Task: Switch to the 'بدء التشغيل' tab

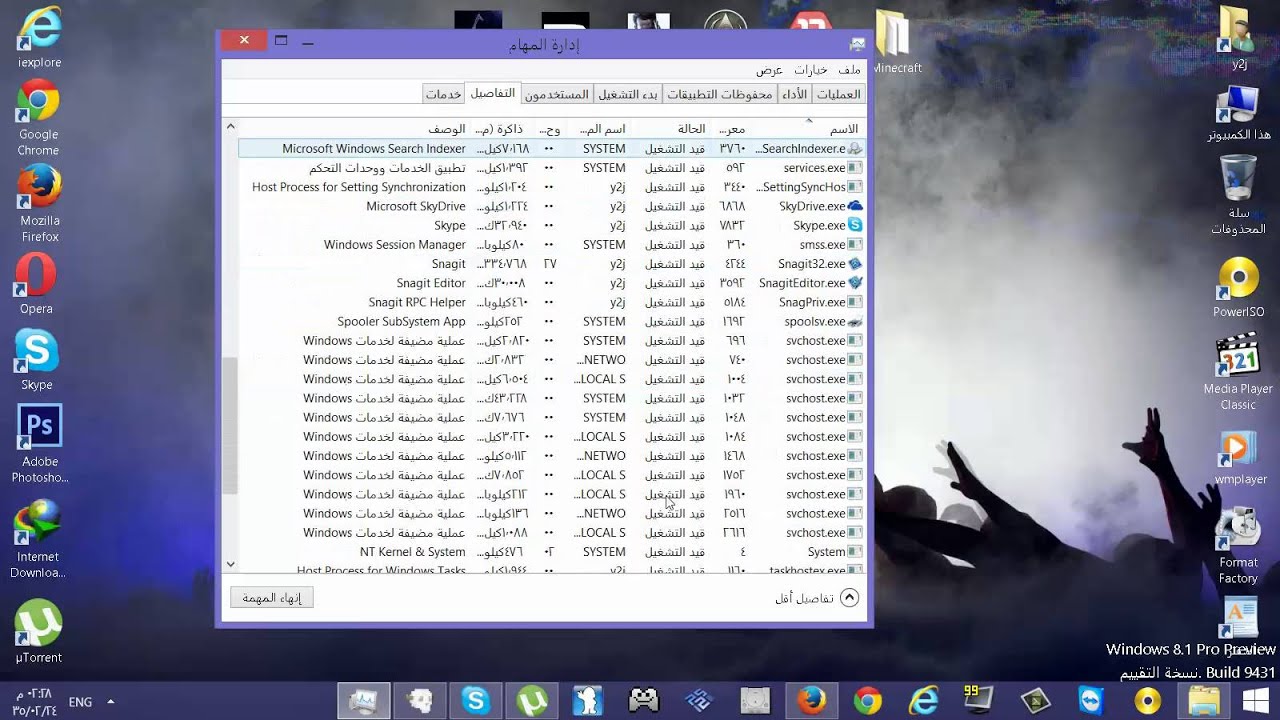Action: pyautogui.click(x=628, y=94)
